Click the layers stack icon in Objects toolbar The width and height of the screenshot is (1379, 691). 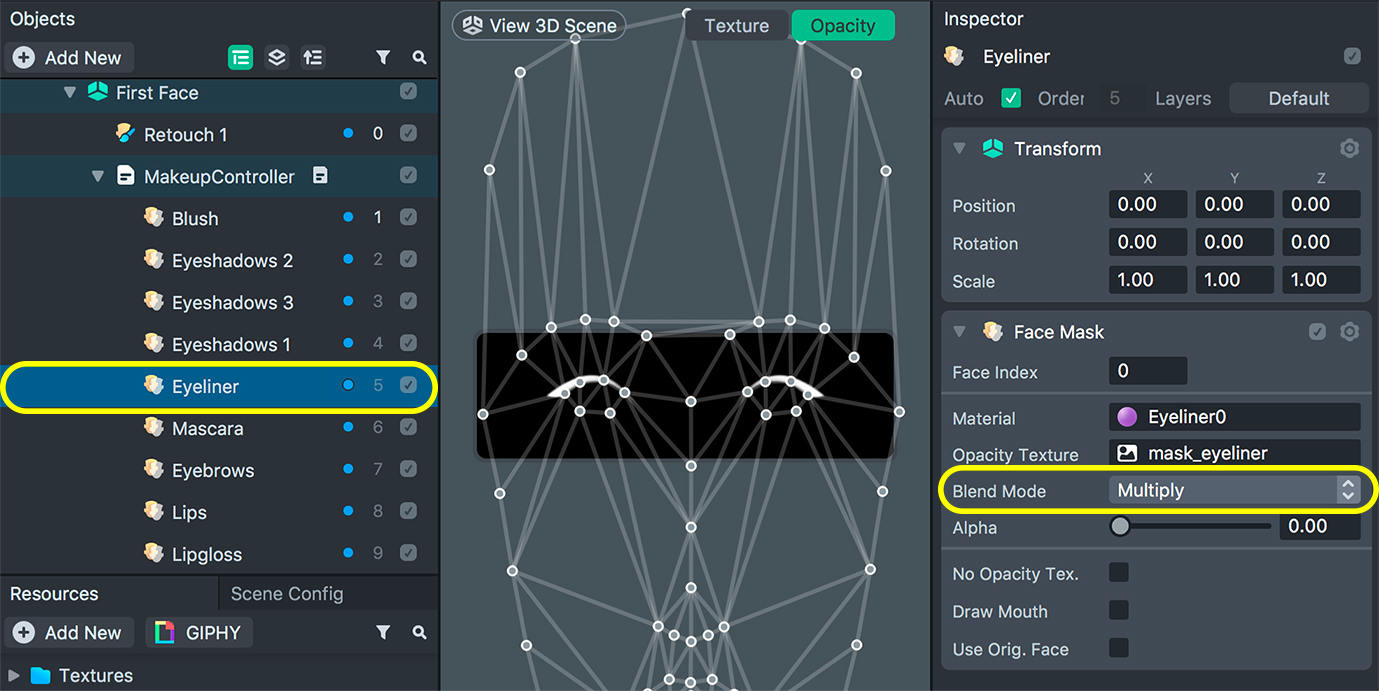click(x=277, y=58)
